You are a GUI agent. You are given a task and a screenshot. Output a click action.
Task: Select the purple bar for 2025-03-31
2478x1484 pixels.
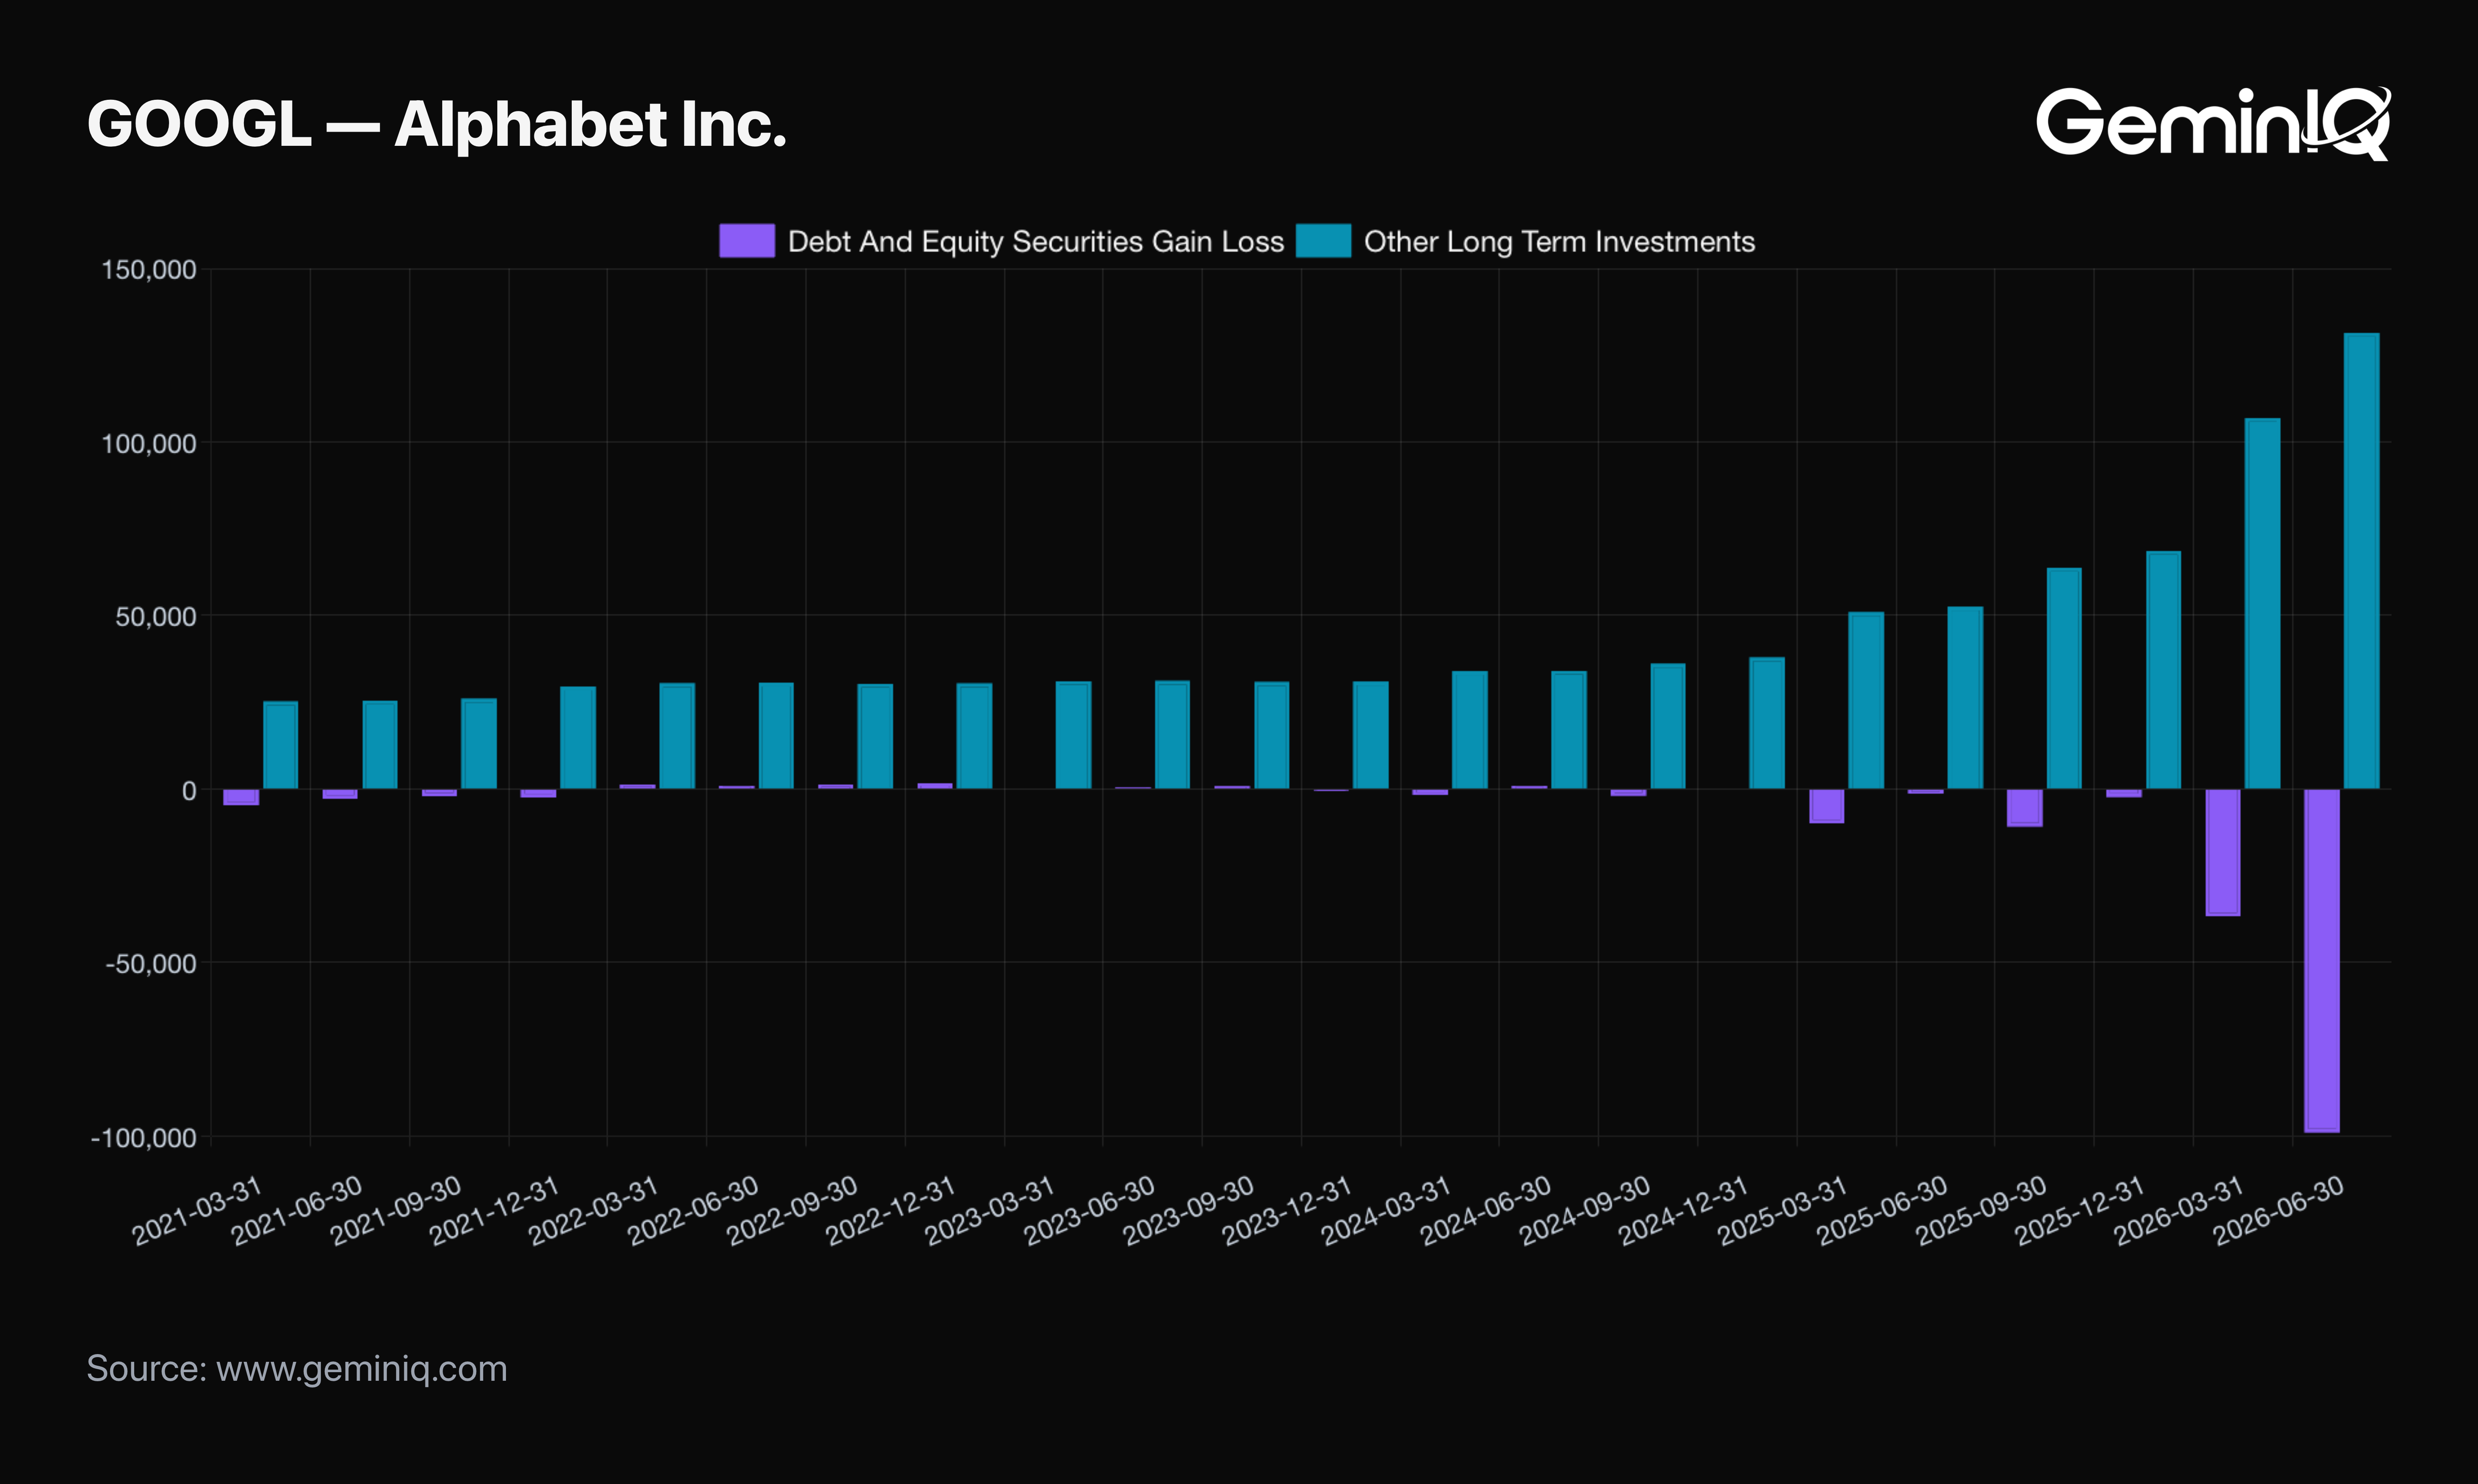tap(1827, 806)
